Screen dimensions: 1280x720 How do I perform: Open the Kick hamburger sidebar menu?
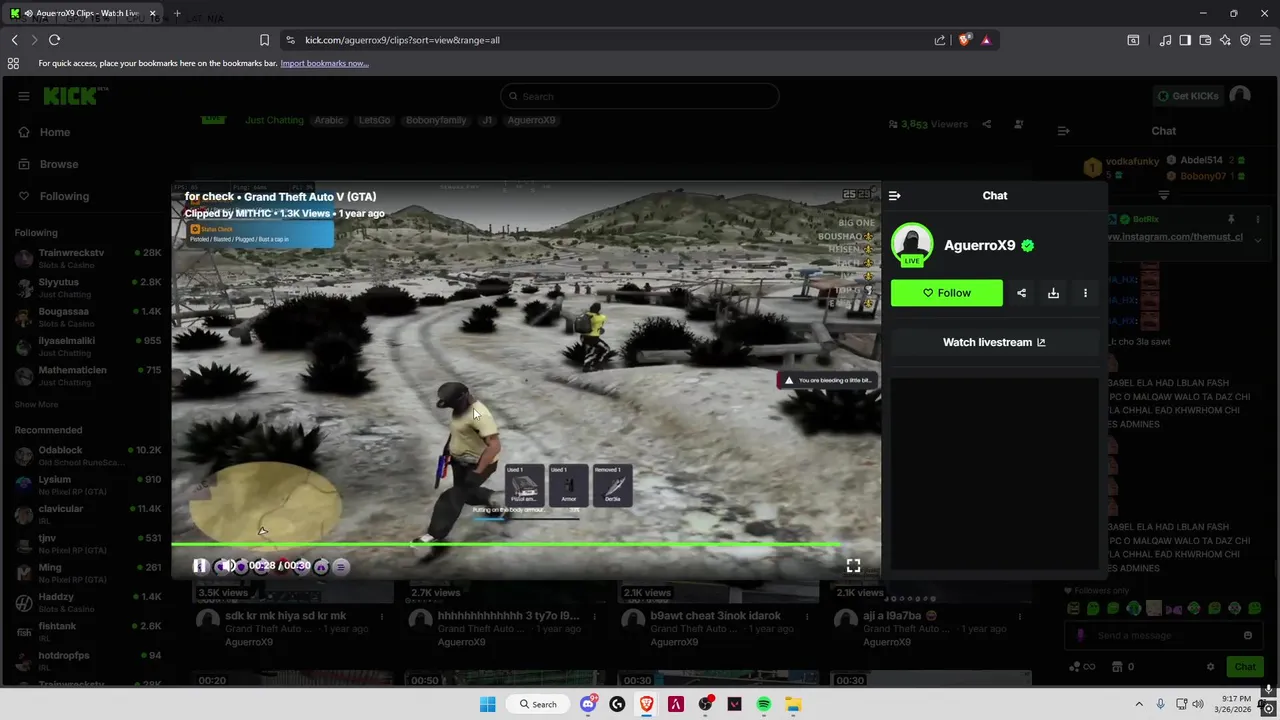(23, 96)
